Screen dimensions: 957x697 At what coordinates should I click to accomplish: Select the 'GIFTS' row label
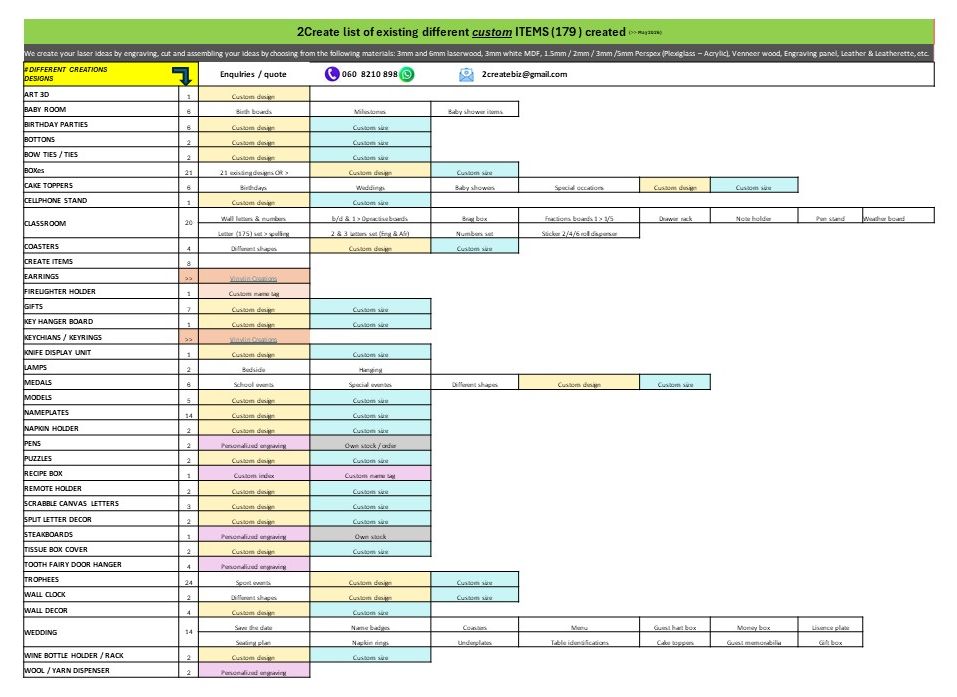coord(101,306)
